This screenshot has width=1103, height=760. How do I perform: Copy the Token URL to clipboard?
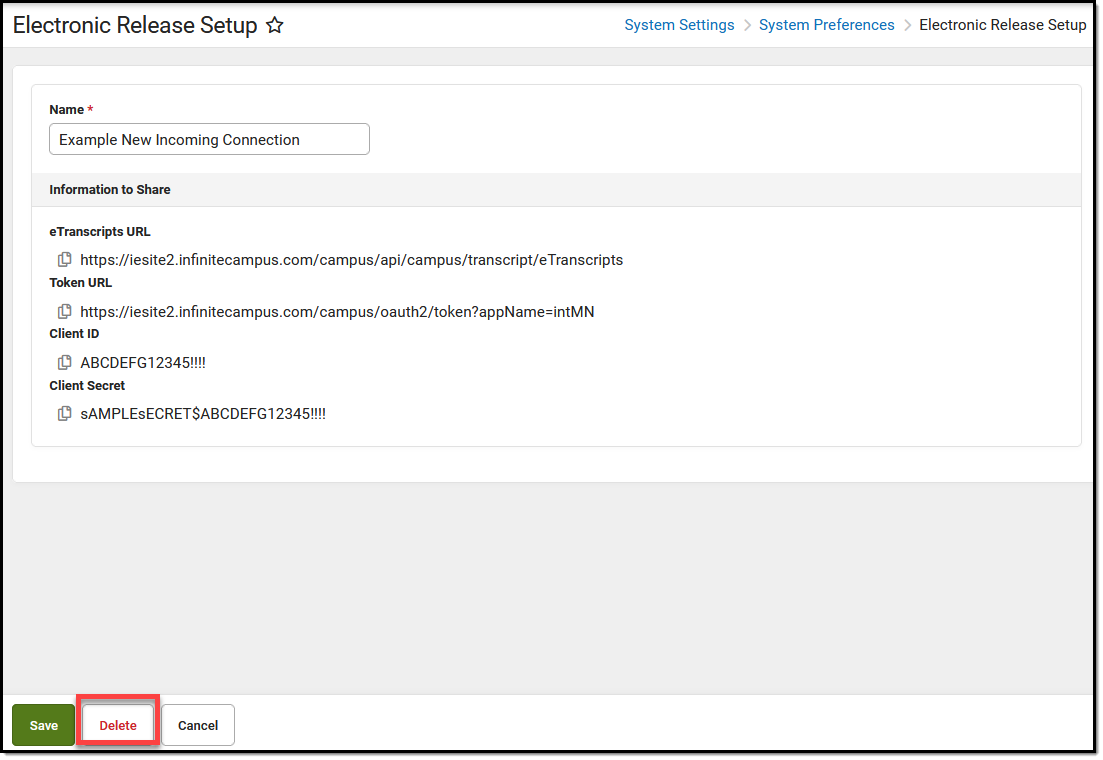(64, 311)
